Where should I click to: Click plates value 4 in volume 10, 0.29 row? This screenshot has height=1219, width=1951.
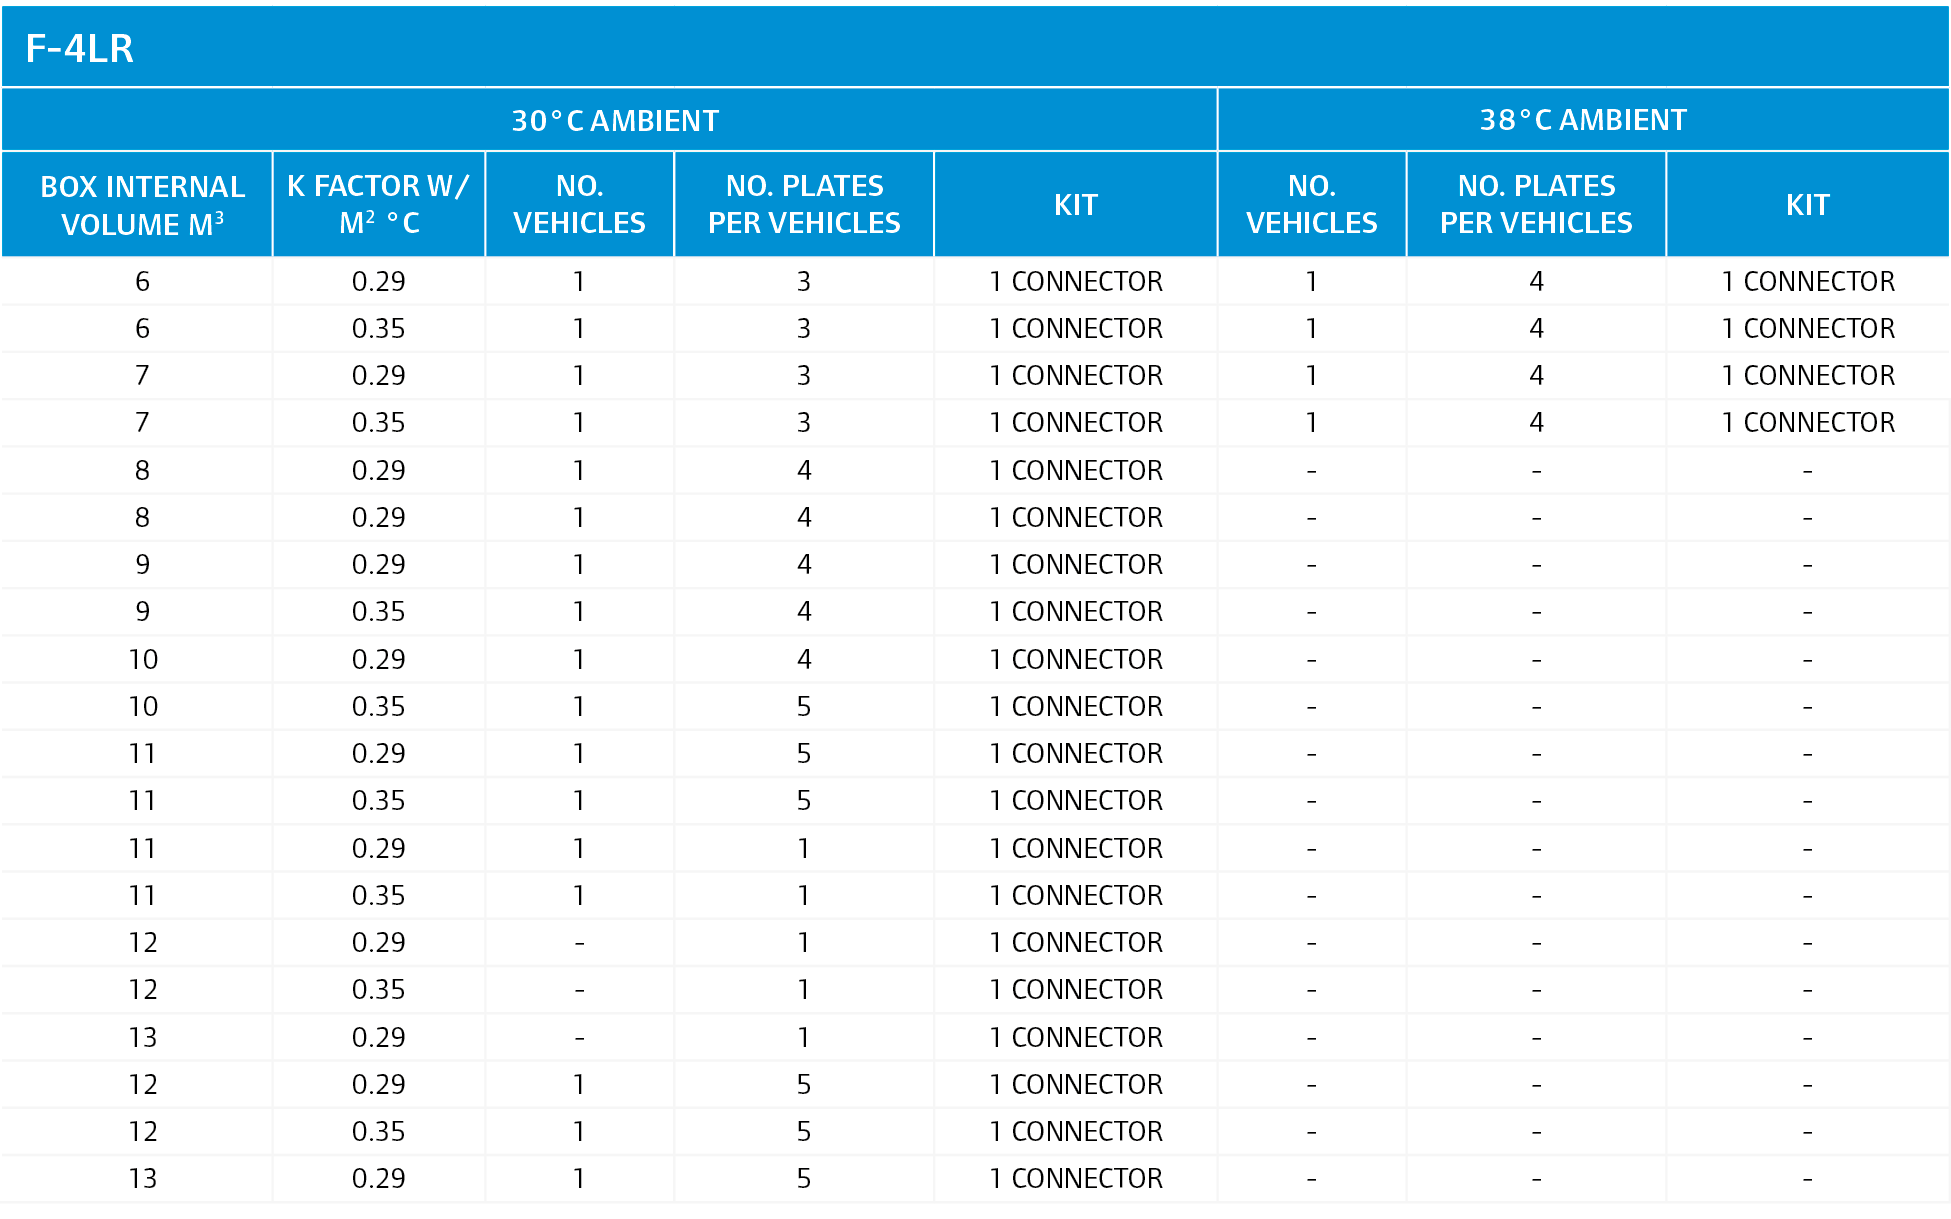tap(804, 660)
